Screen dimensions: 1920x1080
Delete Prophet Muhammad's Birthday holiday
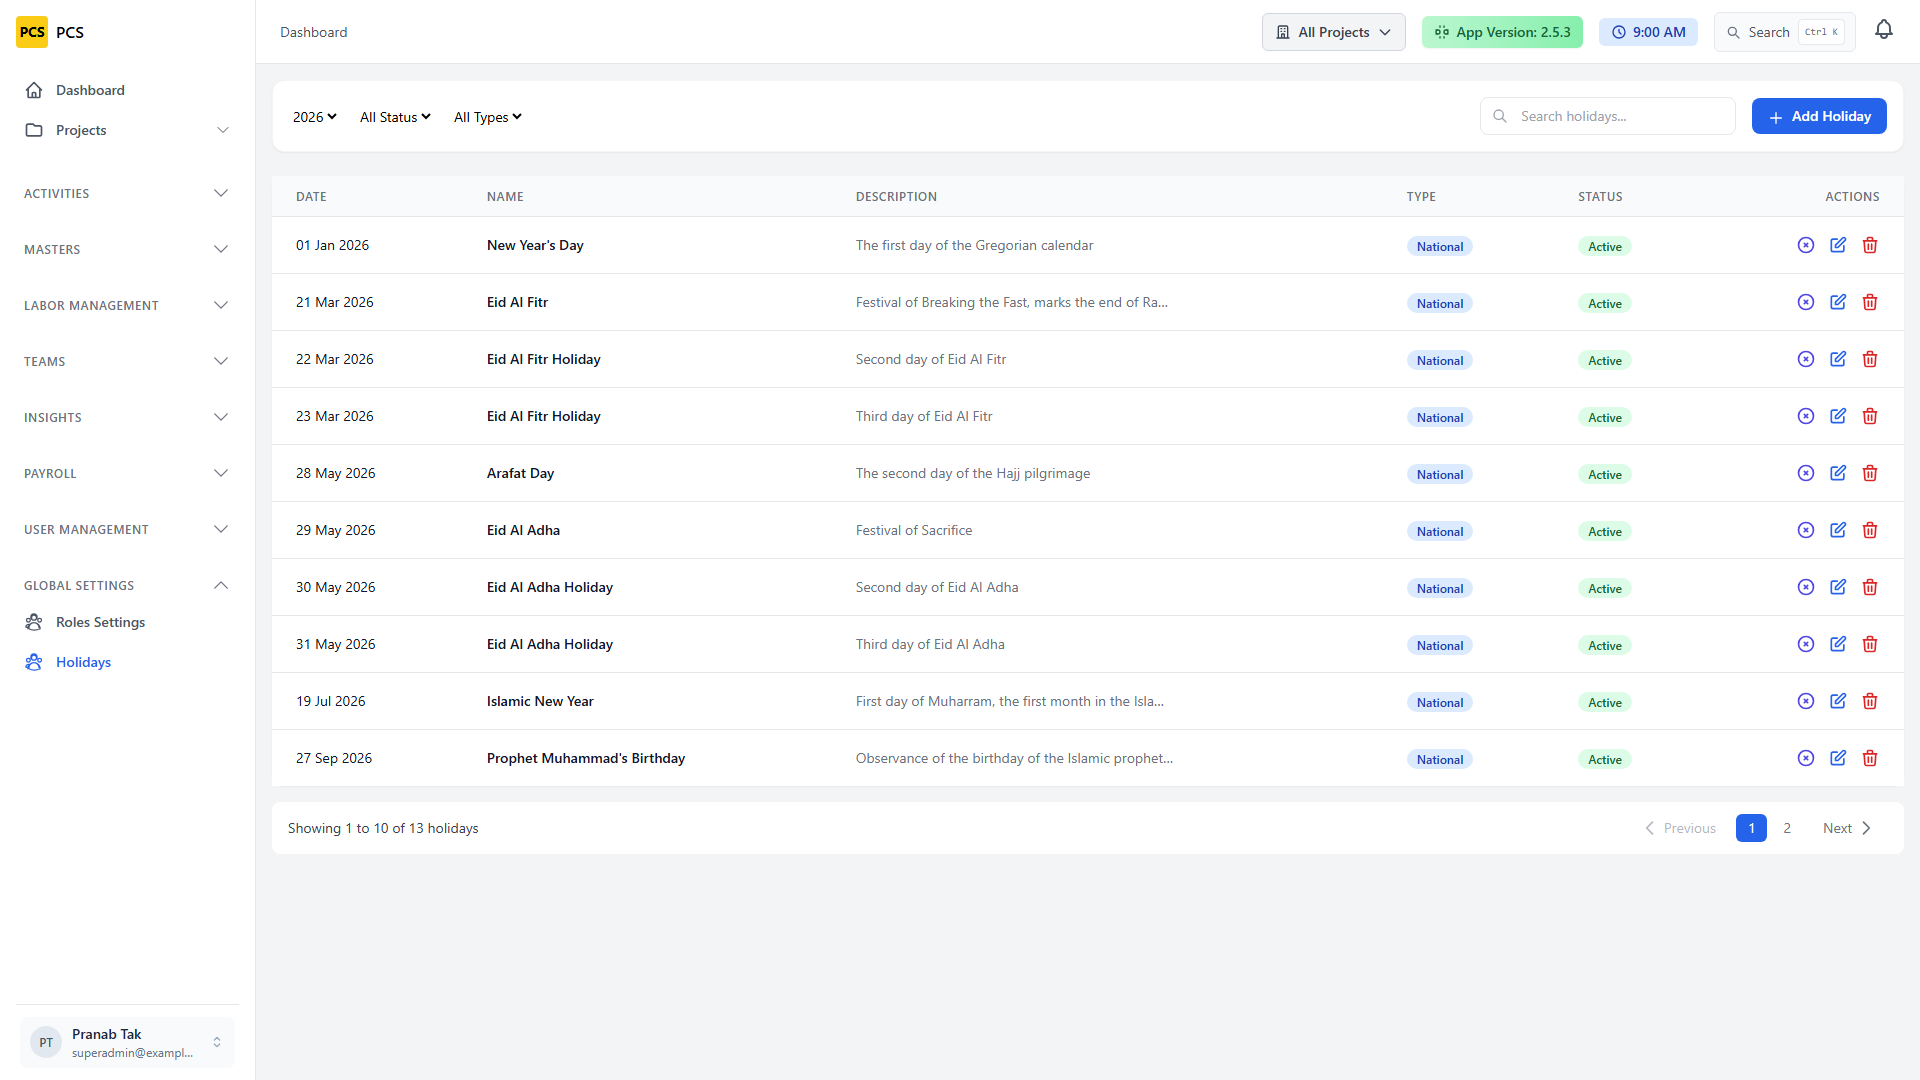1870,758
